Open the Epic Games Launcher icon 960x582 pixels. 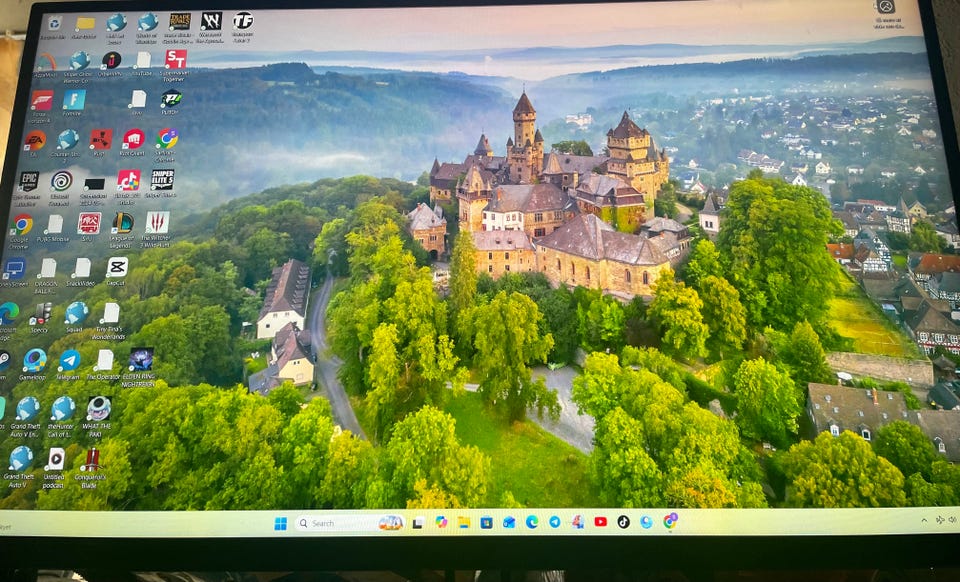point(28,181)
